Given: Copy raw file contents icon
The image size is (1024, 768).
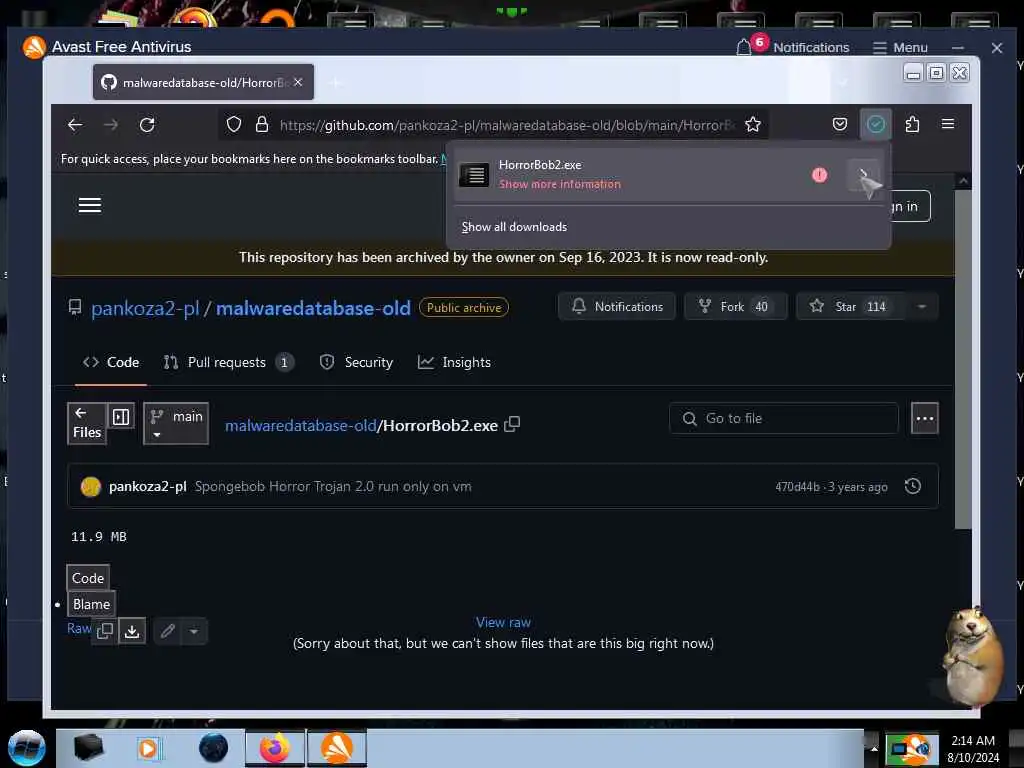Looking at the screenshot, I should (x=104, y=631).
